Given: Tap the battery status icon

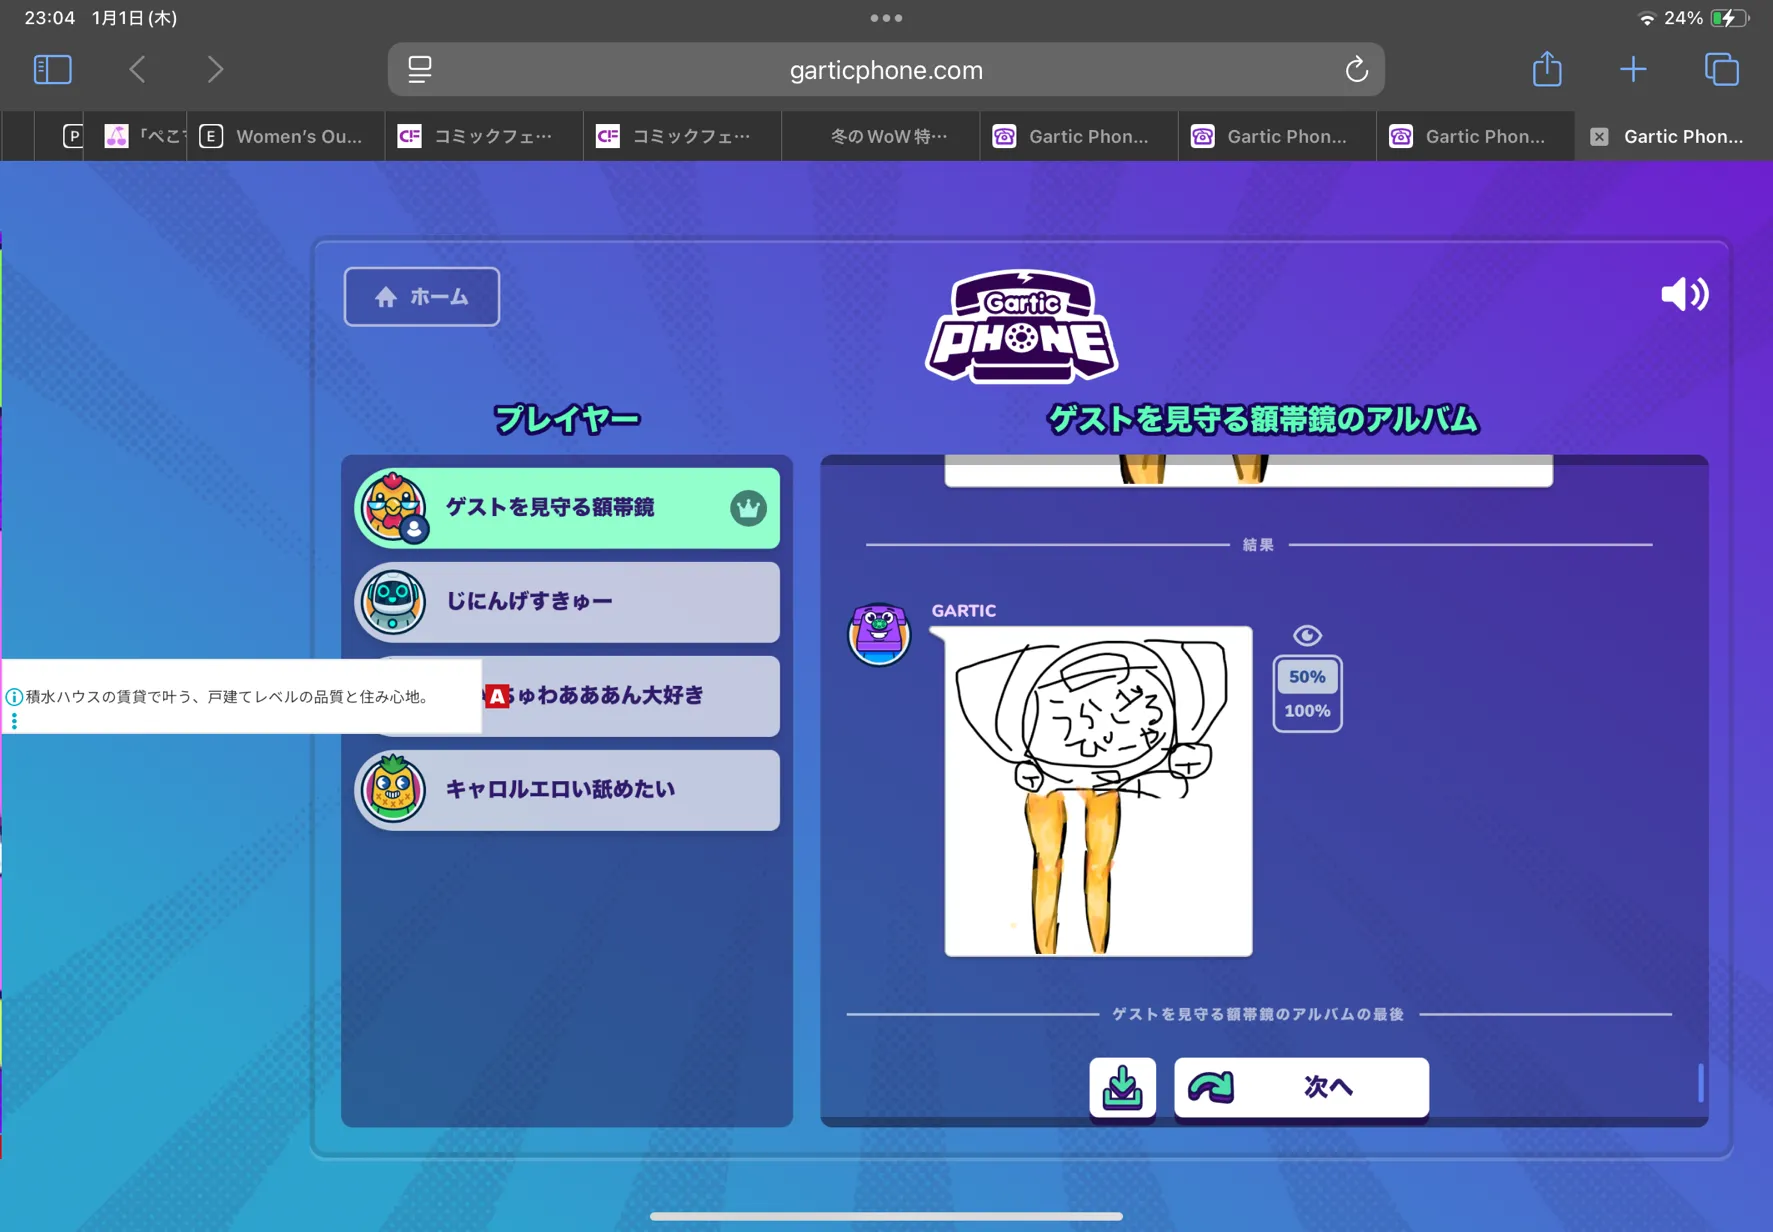Looking at the screenshot, I should point(1729,18).
